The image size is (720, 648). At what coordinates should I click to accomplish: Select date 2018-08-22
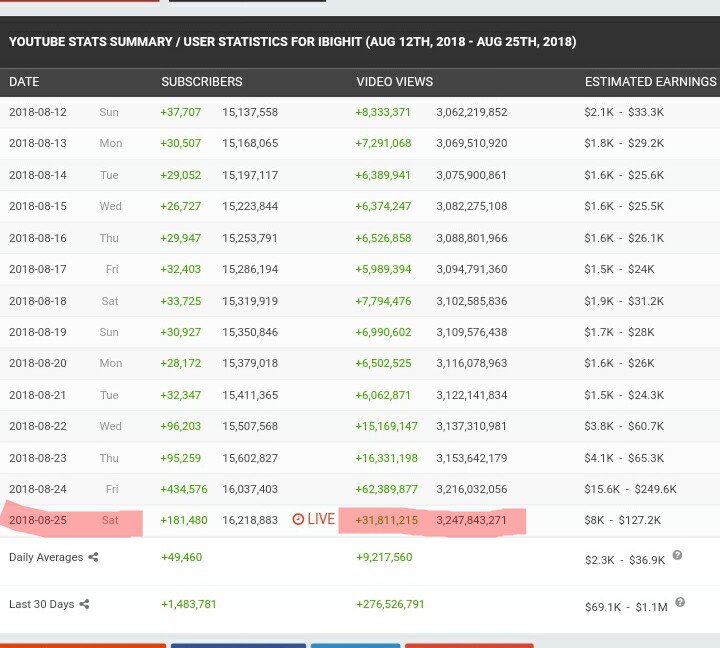click(x=38, y=426)
